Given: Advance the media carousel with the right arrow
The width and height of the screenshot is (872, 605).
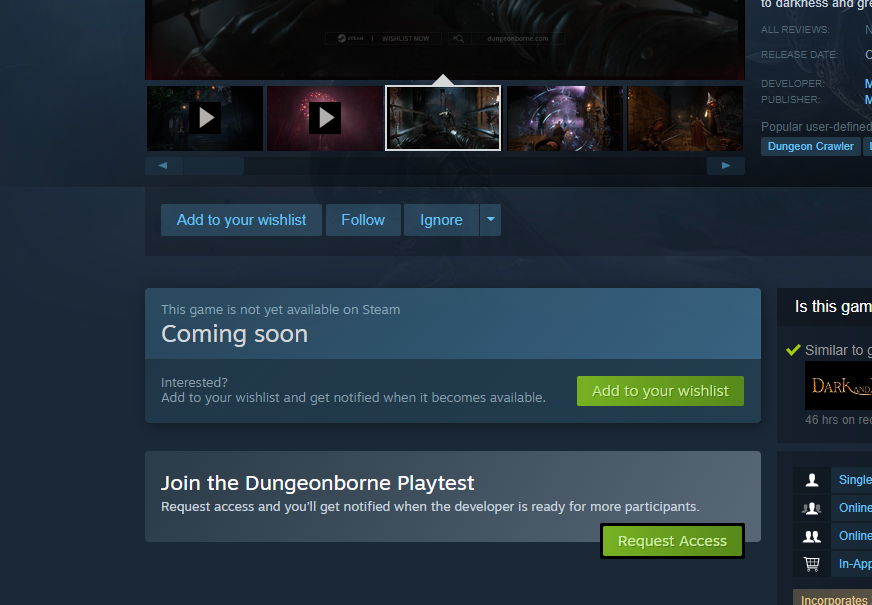Looking at the screenshot, I should tap(726, 165).
